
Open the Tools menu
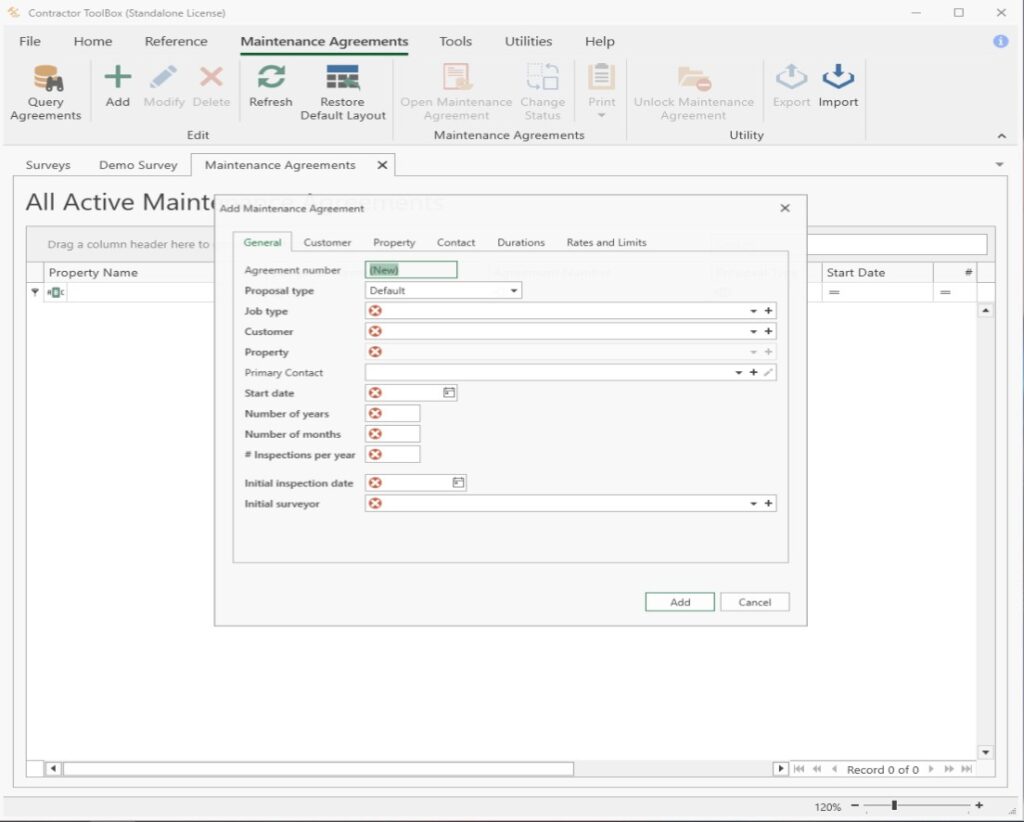(x=455, y=41)
